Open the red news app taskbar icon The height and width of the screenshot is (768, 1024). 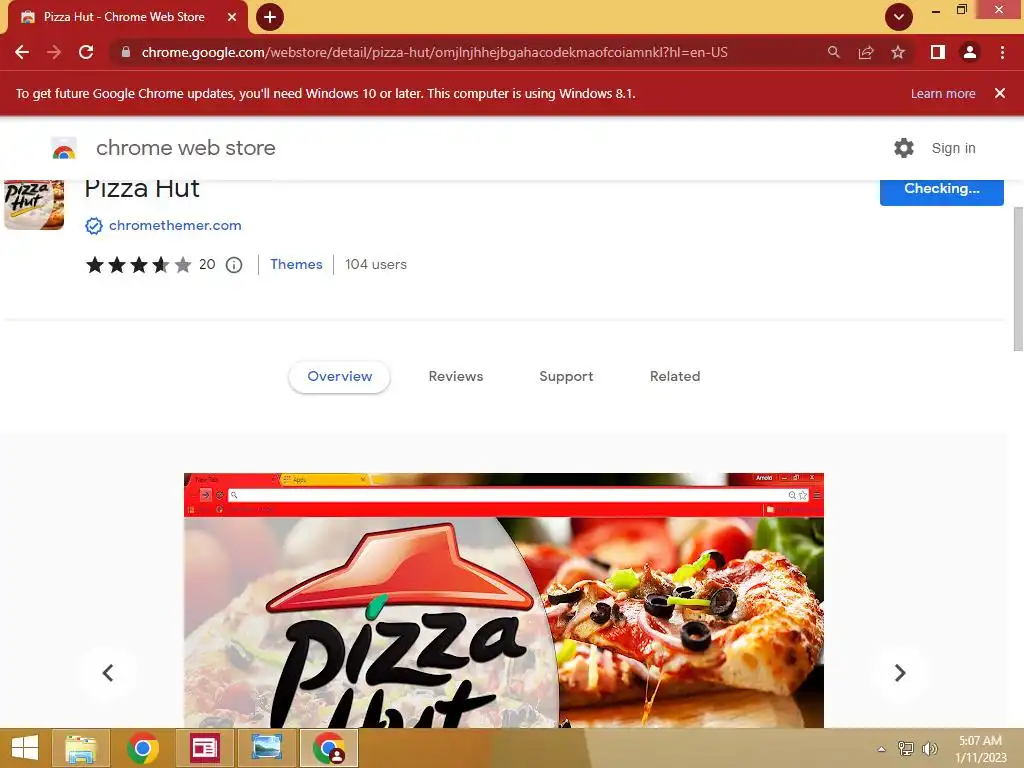click(204, 748)
